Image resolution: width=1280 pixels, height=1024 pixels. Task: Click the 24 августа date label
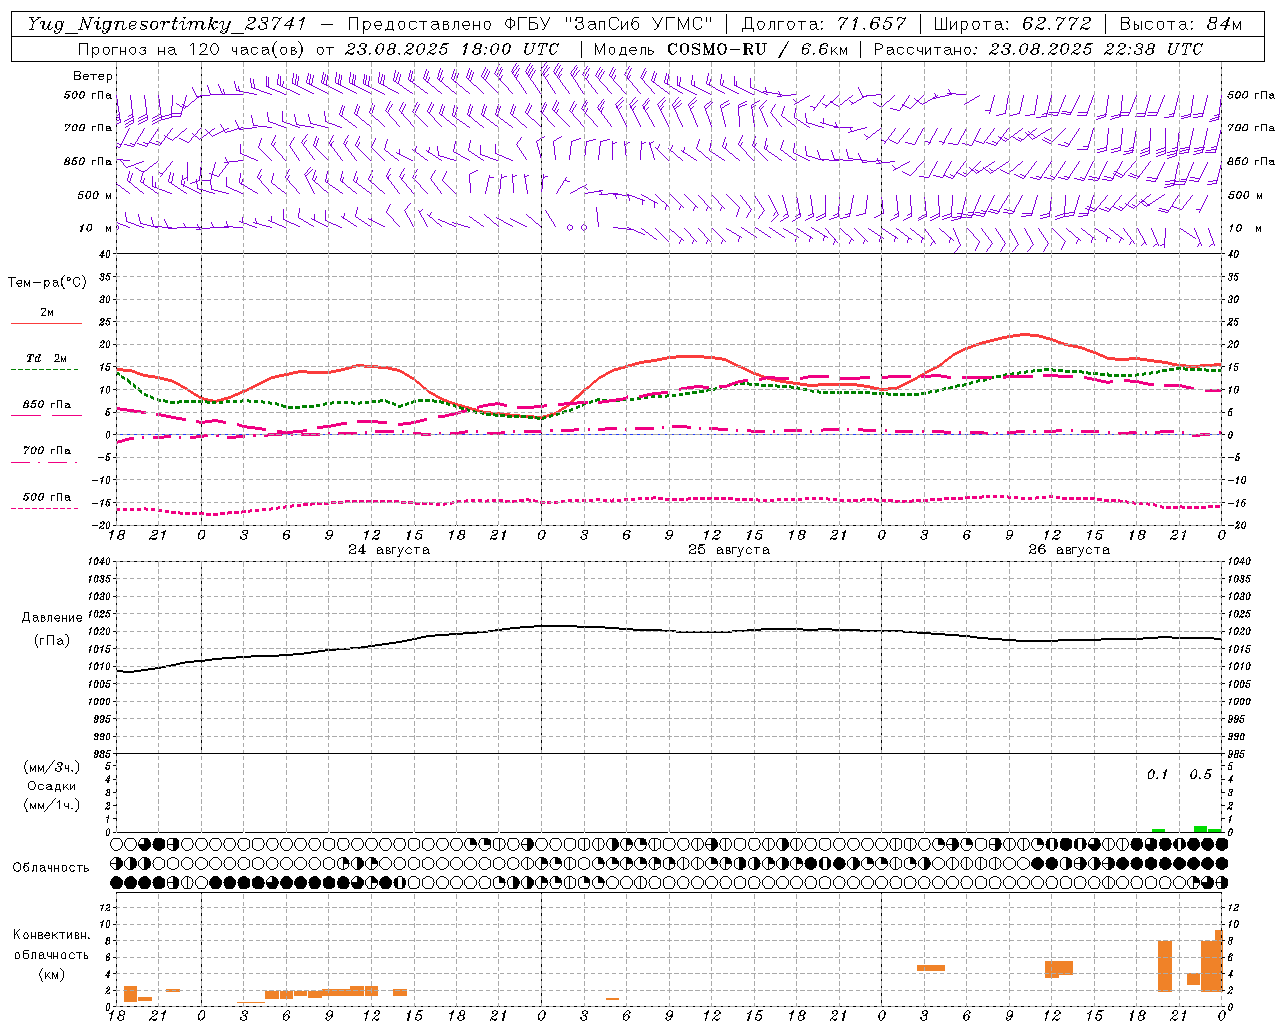click(x=389, y=550)
